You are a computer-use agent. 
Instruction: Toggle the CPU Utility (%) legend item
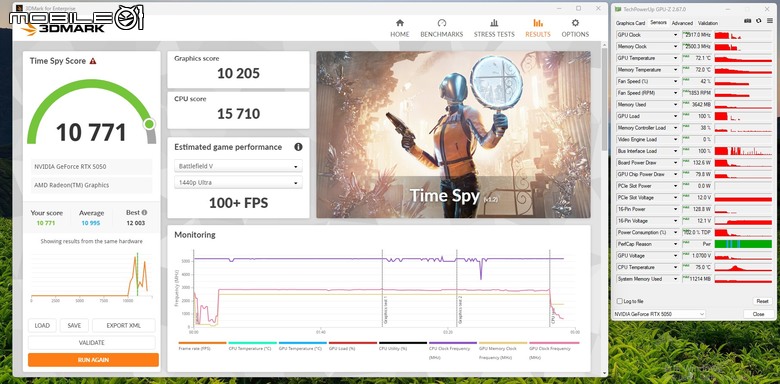tap(403, 346)
